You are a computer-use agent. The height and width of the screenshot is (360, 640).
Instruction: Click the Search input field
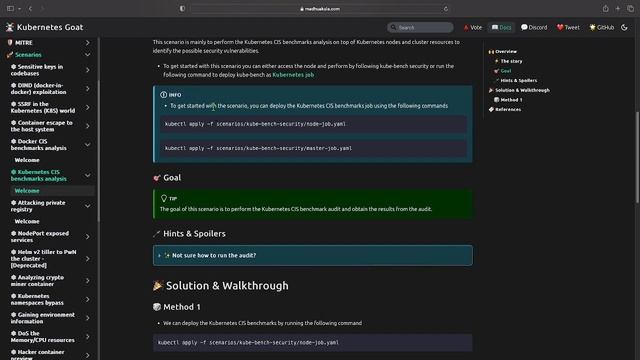click(420, 27)
